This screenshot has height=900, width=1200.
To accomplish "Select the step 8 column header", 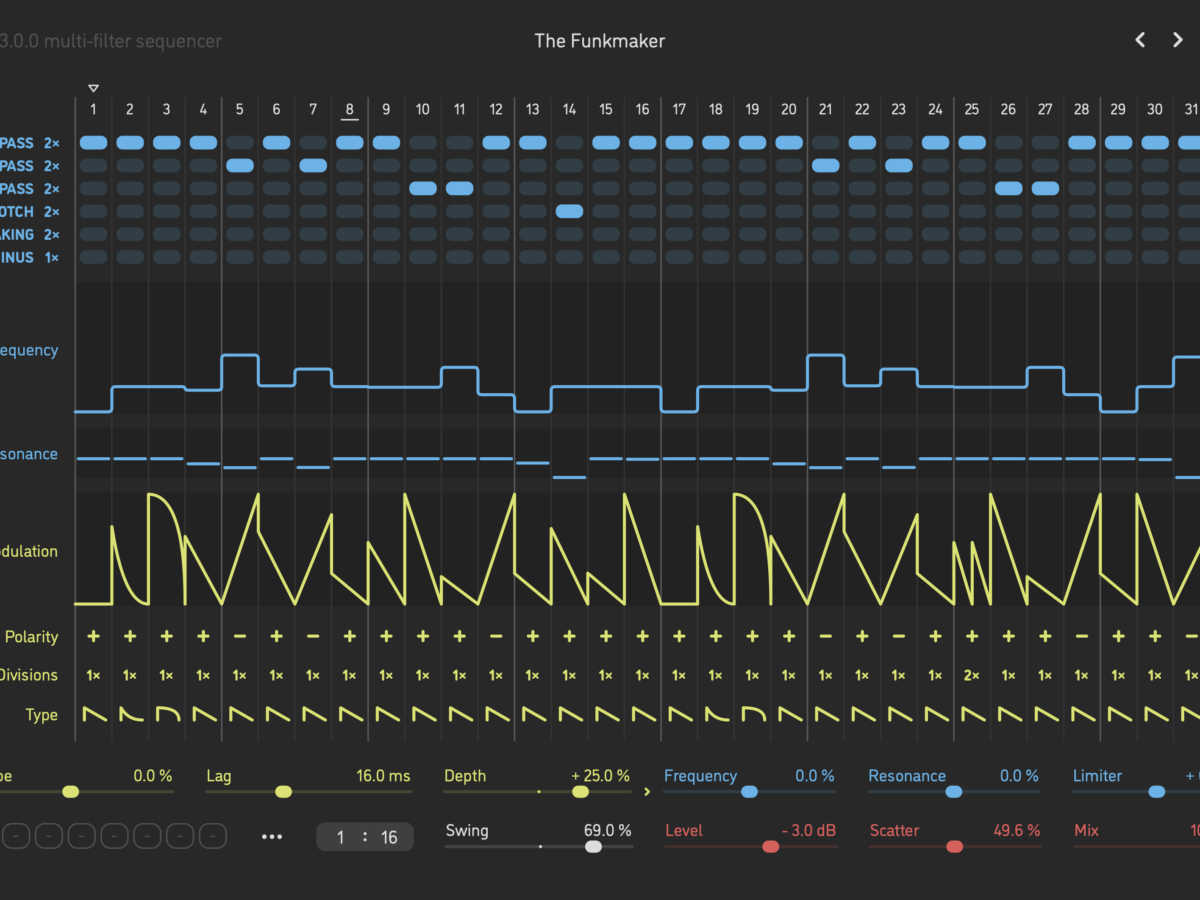I will (x=349, y=110).
